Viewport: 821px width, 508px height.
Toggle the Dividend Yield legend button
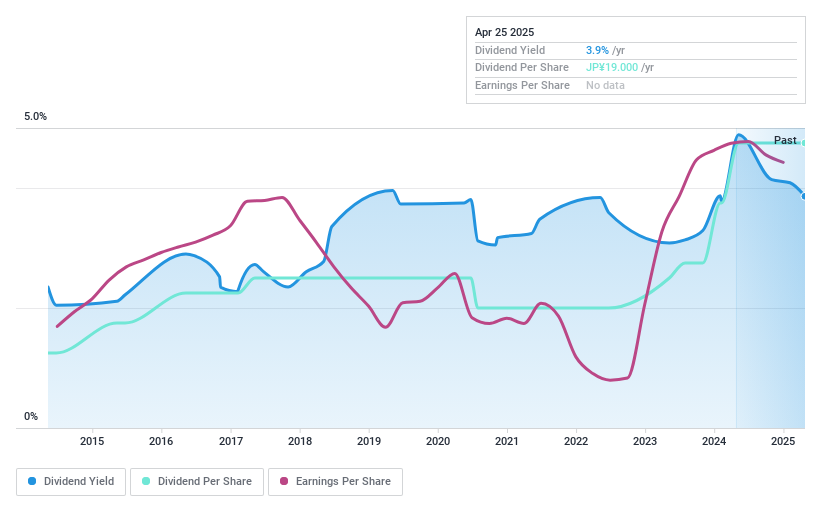pos(72,481)
